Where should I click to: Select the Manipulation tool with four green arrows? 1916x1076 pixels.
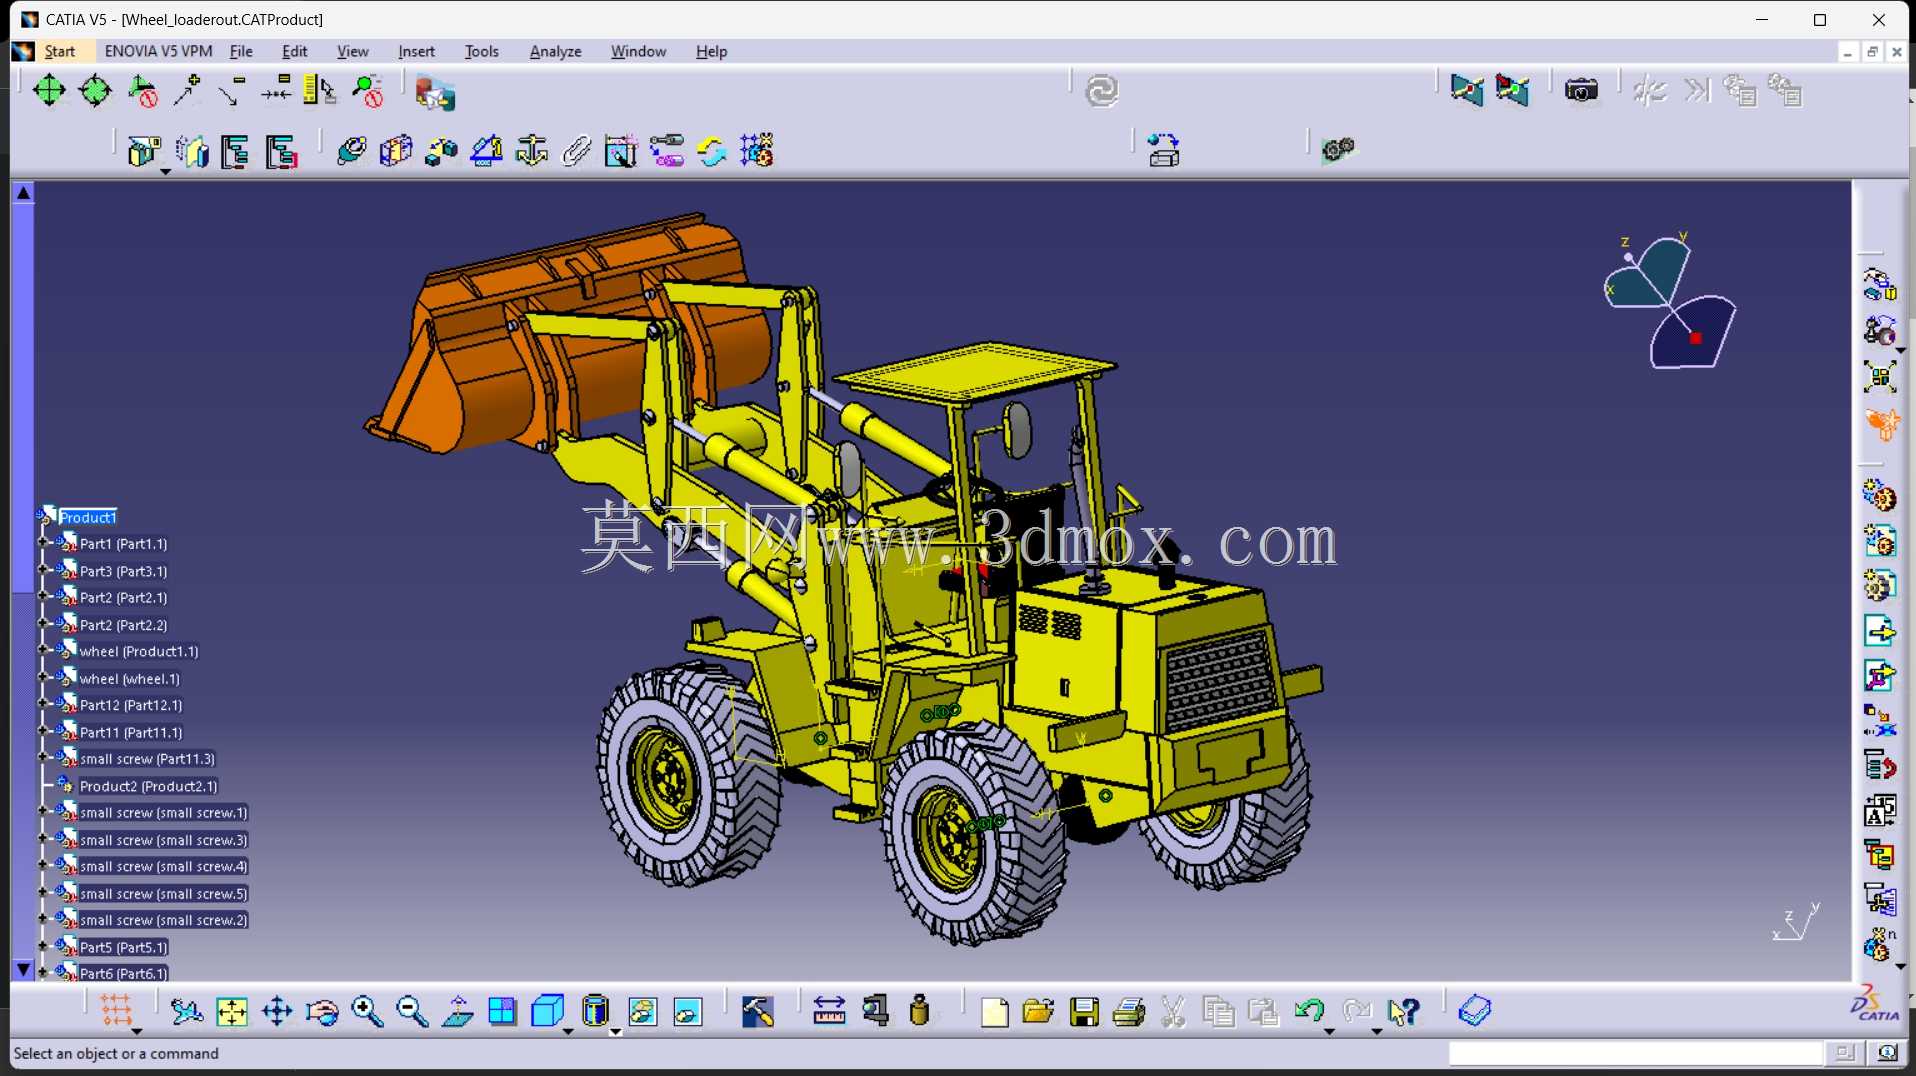tap(48, 91)
